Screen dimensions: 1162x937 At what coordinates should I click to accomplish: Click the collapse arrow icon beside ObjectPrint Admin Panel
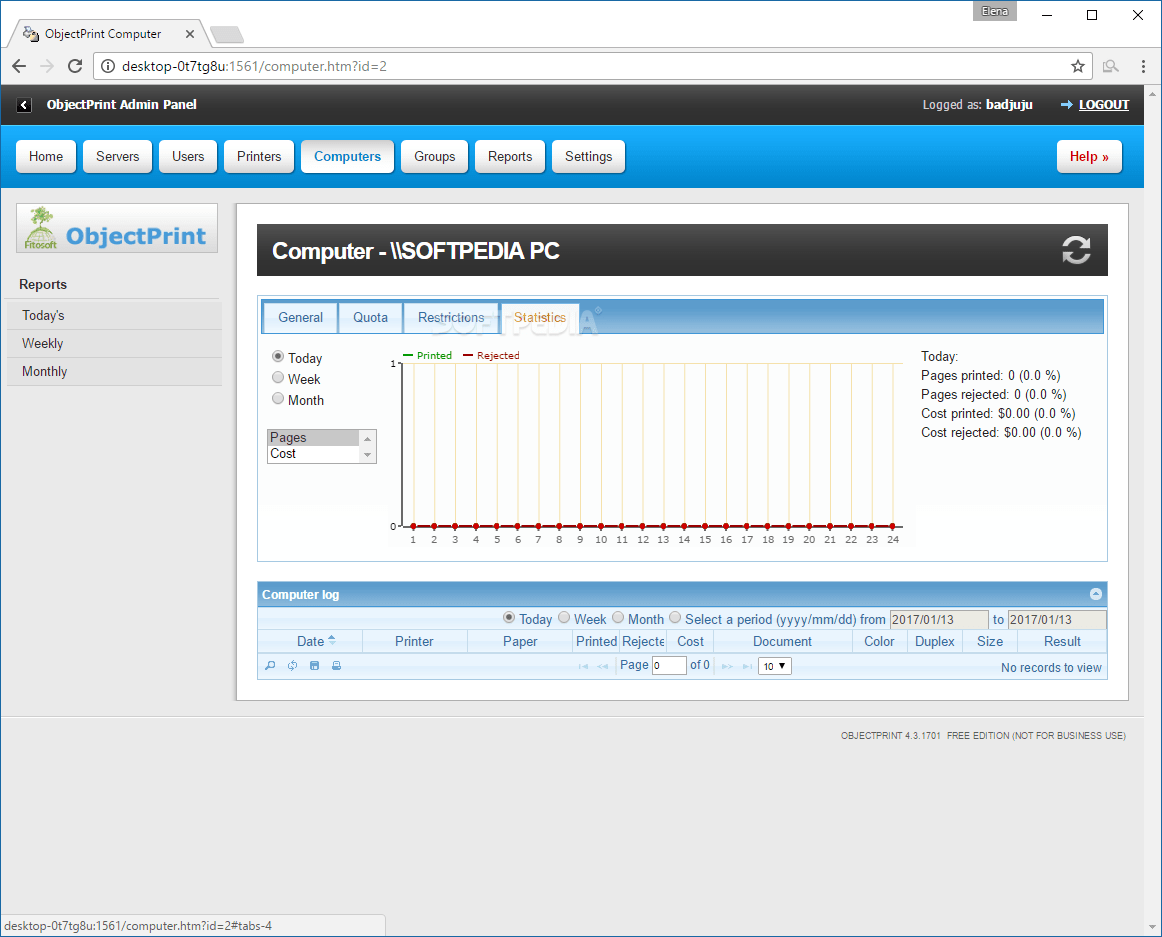(24, 105)
